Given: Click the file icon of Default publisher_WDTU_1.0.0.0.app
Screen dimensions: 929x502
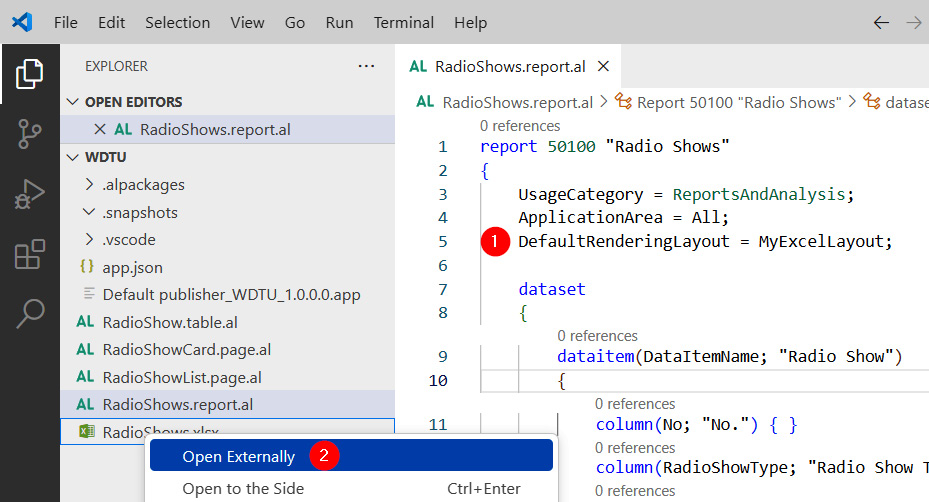Looking at the screenshot, I should pos(89,293).
